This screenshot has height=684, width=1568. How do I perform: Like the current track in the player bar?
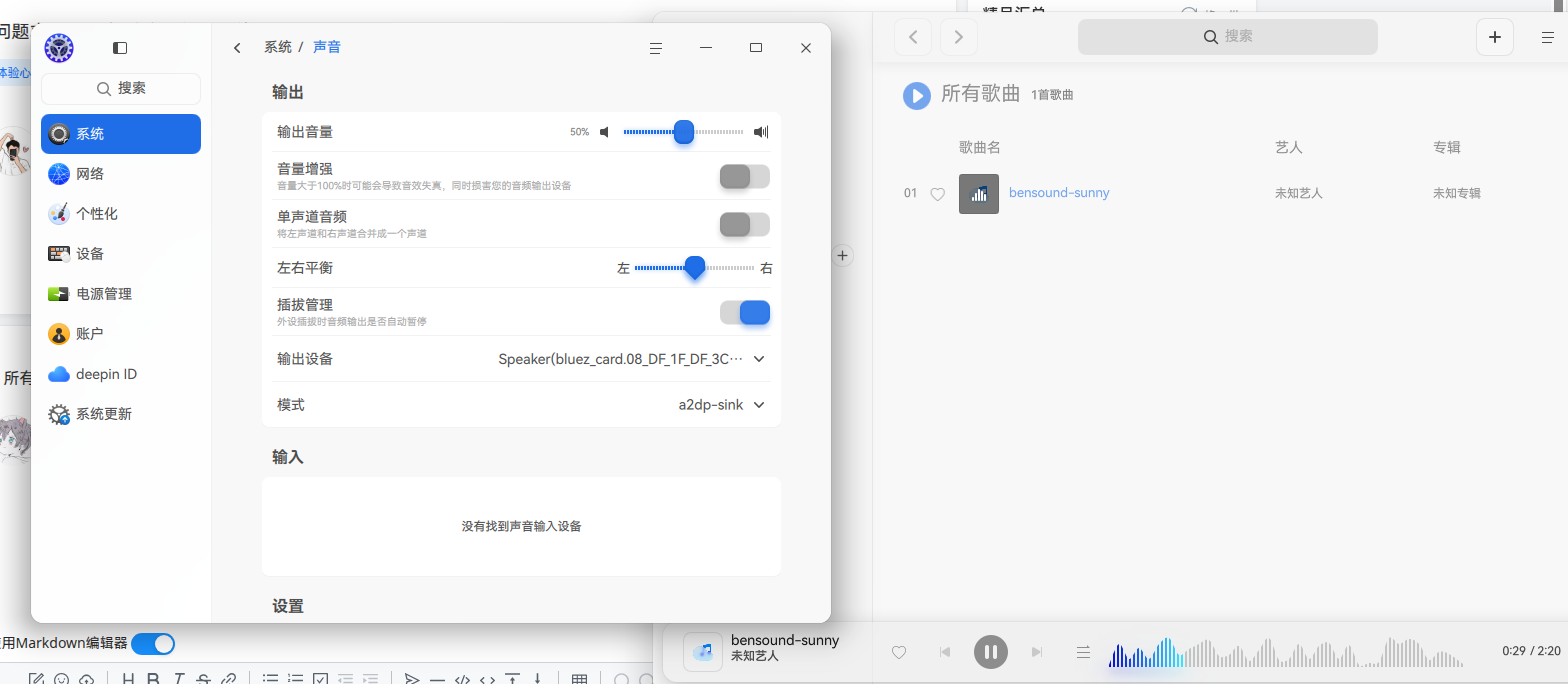pyautogui.click(x=899, y=652)
